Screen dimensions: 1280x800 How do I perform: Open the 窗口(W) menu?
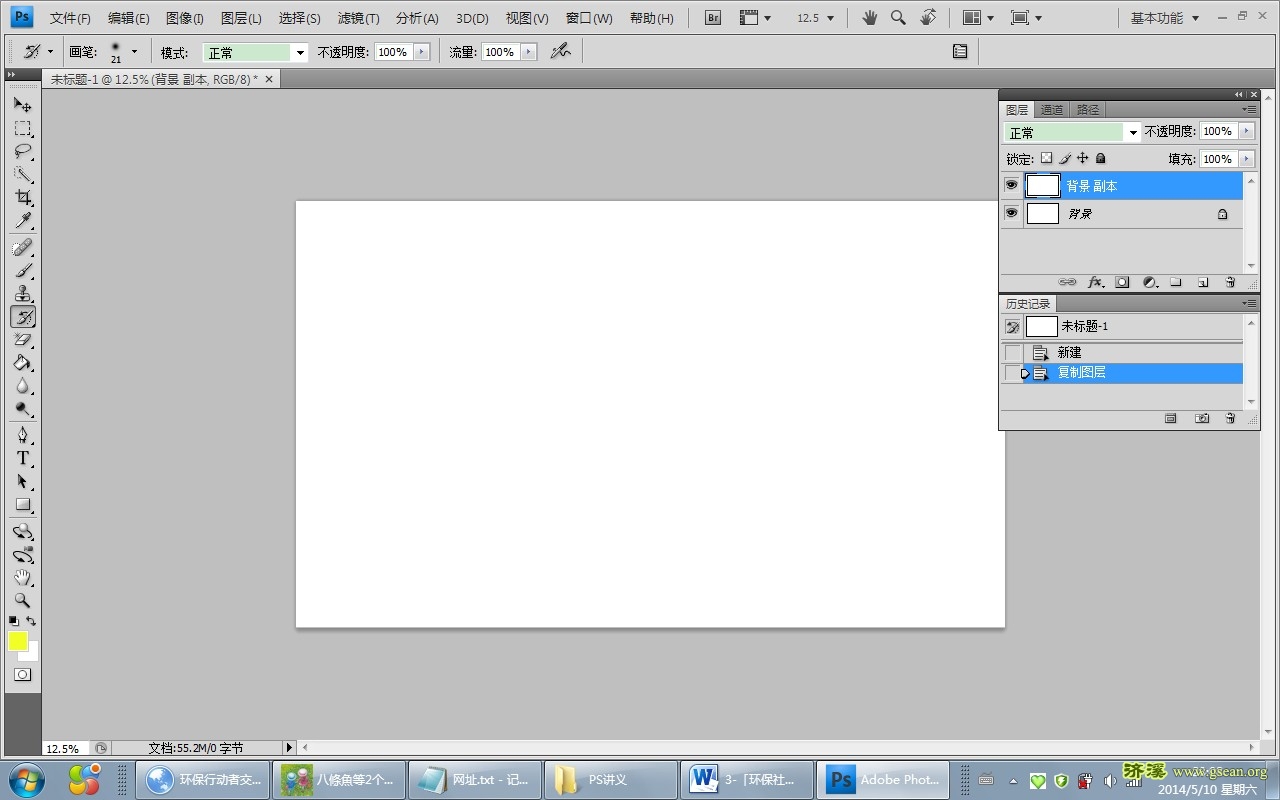[x=589, y=18]
